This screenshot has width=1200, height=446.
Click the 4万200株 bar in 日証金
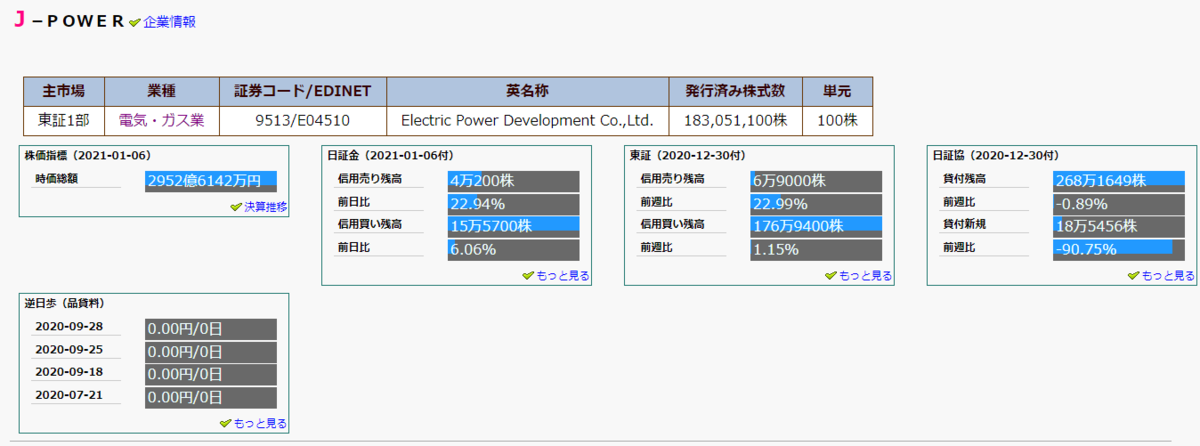[513, 181]
